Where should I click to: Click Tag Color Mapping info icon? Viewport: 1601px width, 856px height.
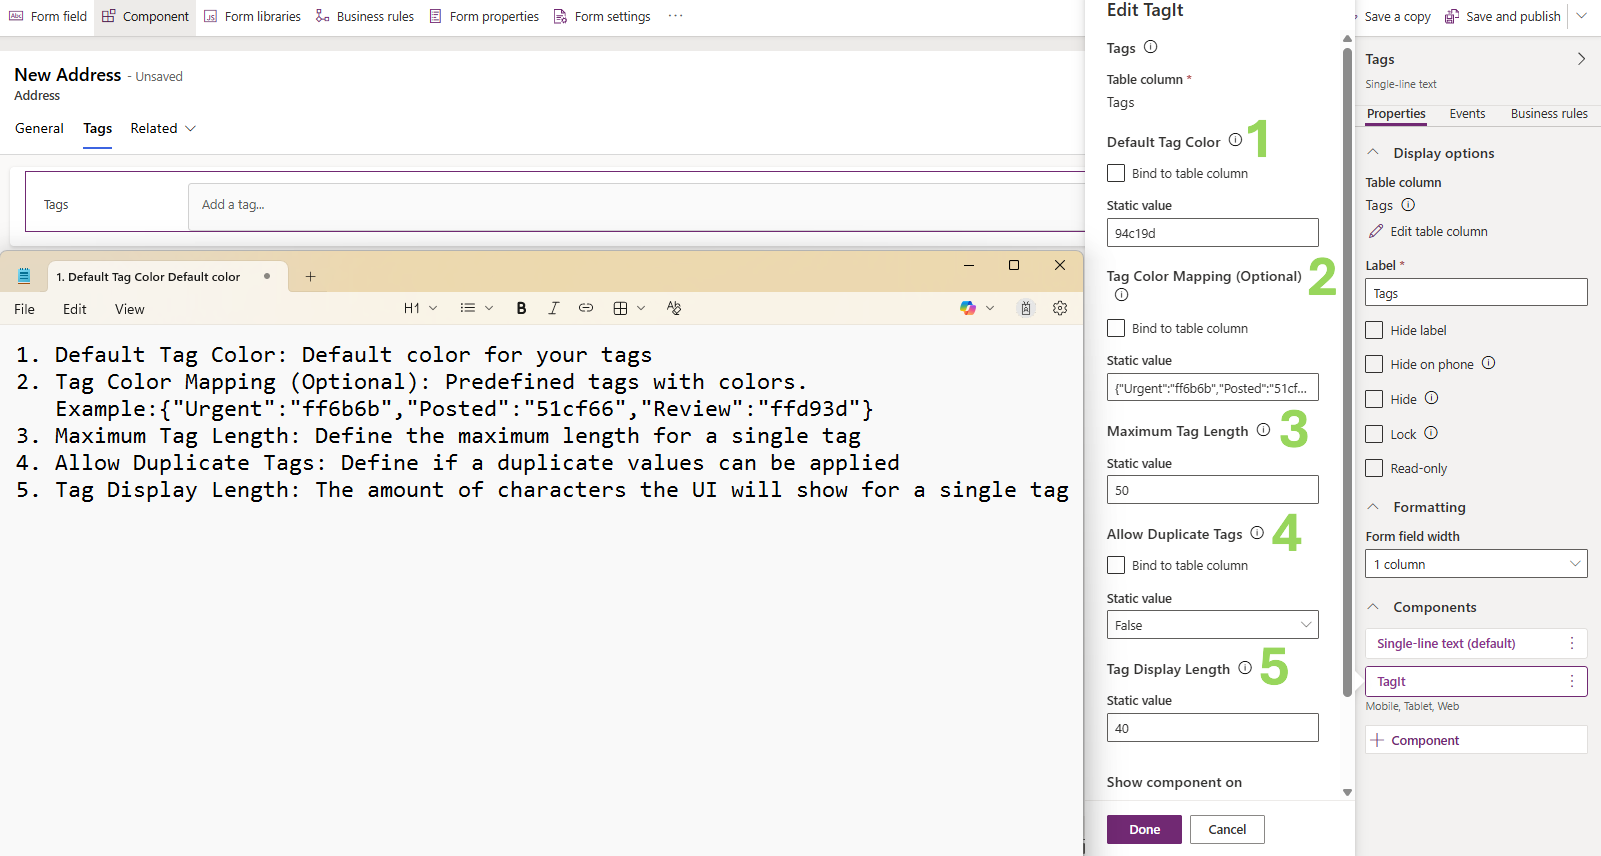click(x=1121, y=295)
